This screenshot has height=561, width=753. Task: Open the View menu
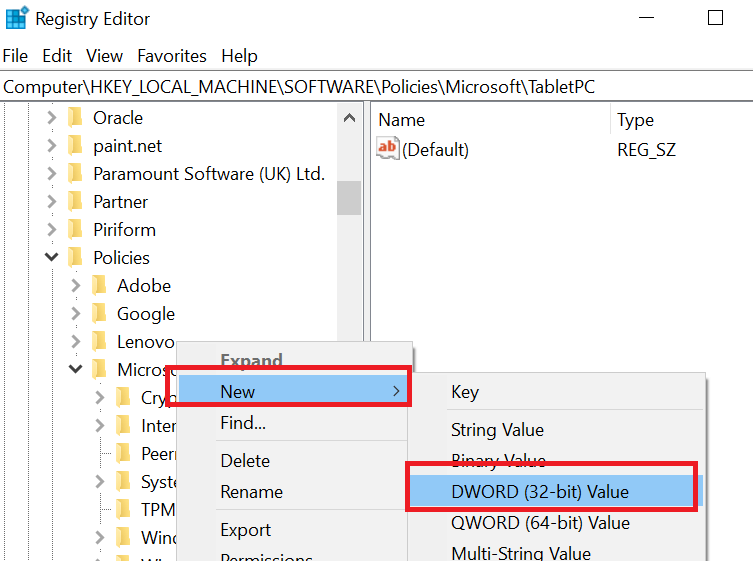pos(104,56)
